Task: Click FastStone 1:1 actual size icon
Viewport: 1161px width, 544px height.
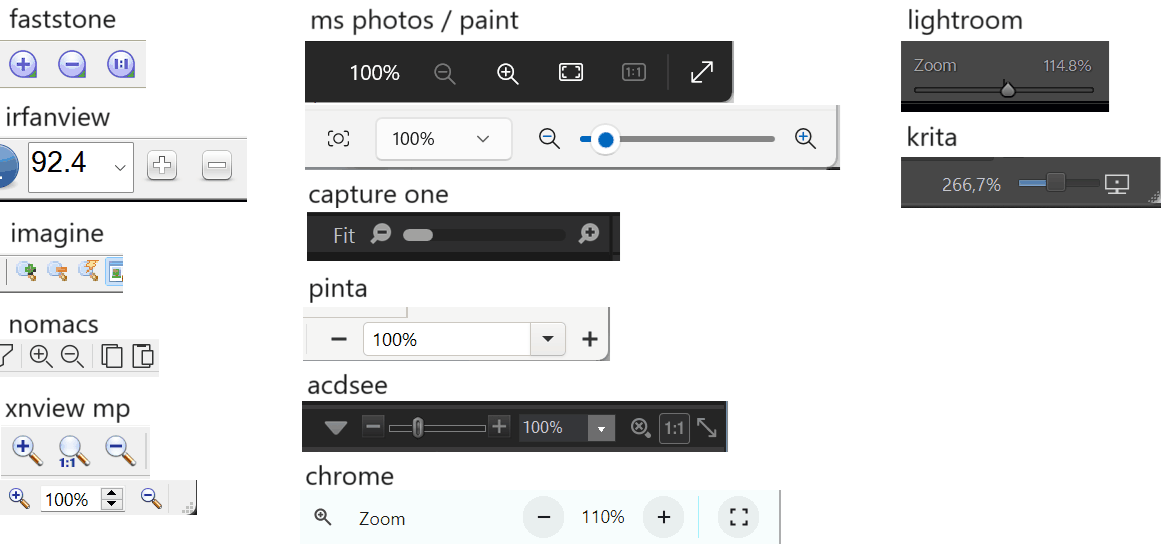Action: [x=120, y=65]
